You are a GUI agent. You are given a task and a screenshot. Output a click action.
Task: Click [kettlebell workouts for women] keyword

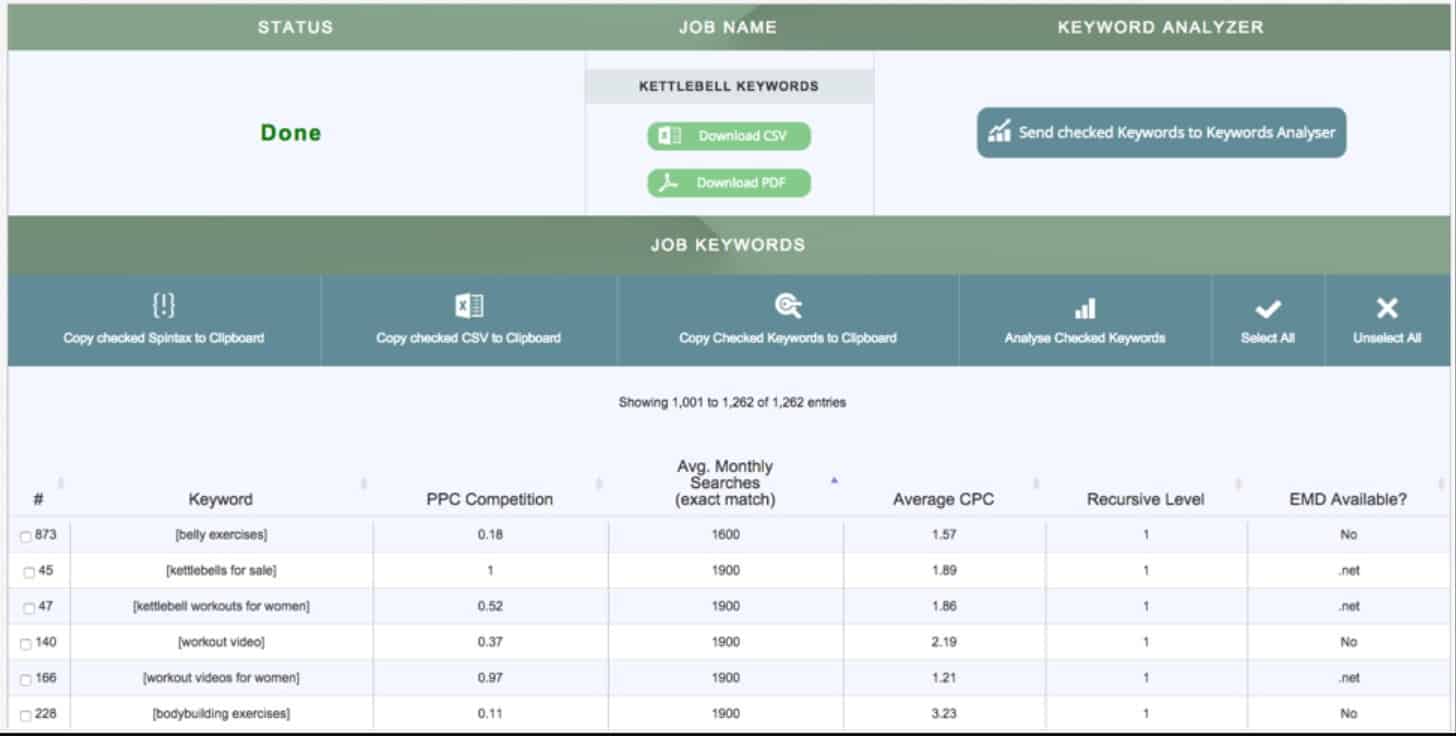pos(221,607)
